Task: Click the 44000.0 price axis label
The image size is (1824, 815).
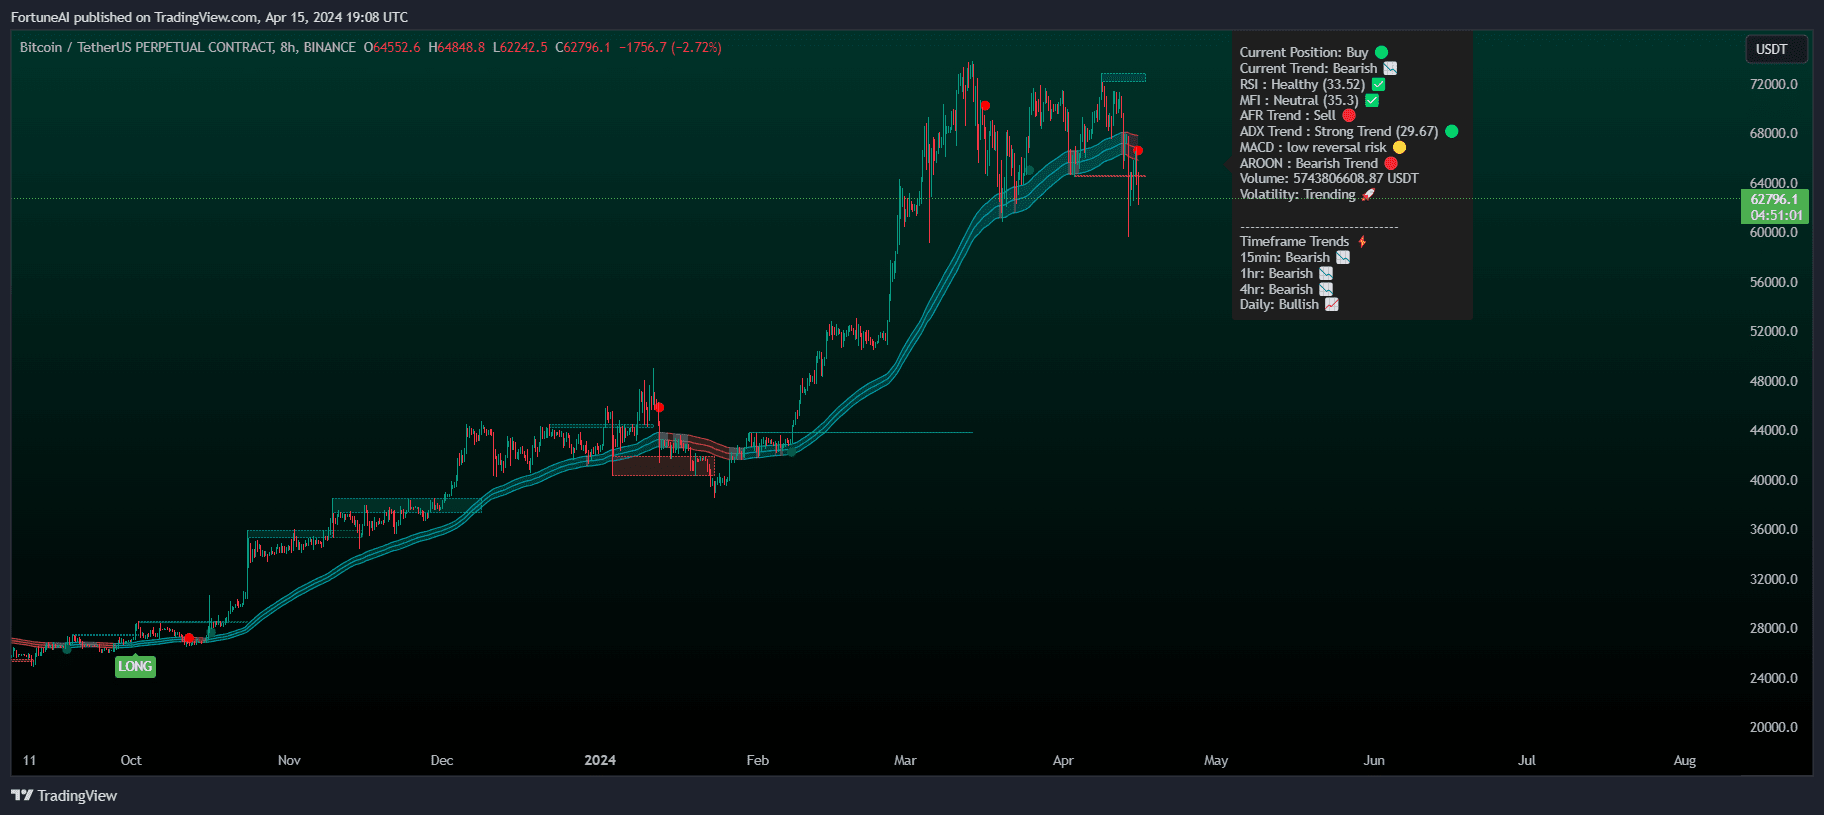Action: [x=1774, y=430]
